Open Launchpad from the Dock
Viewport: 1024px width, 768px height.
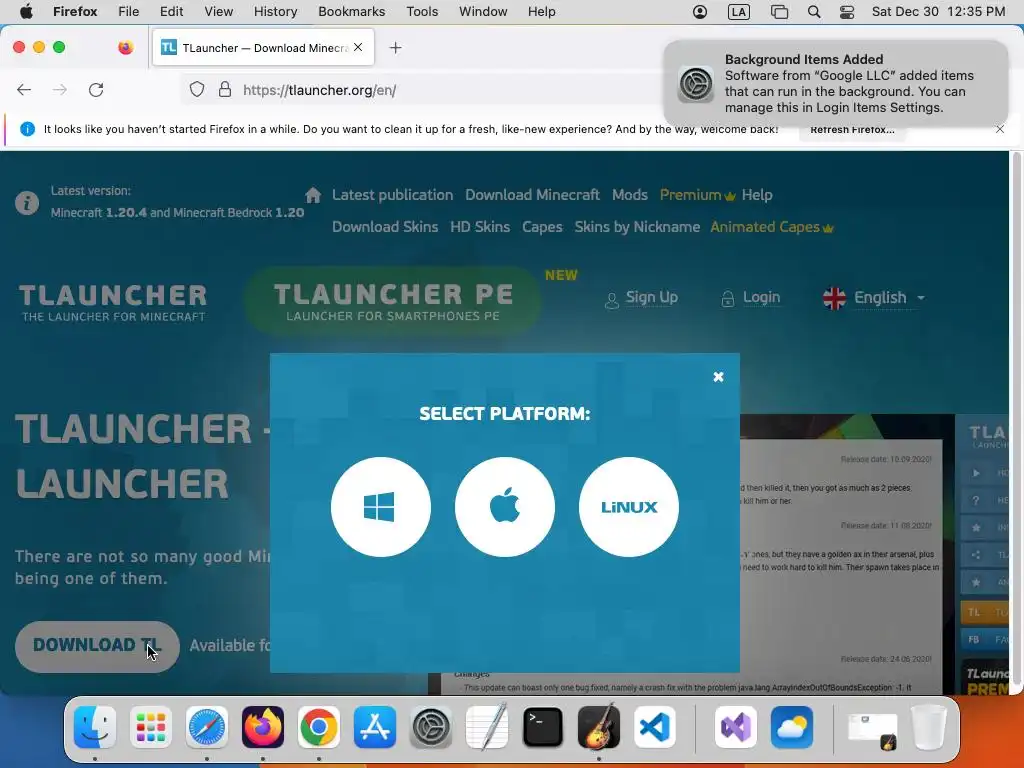point(151,727)
